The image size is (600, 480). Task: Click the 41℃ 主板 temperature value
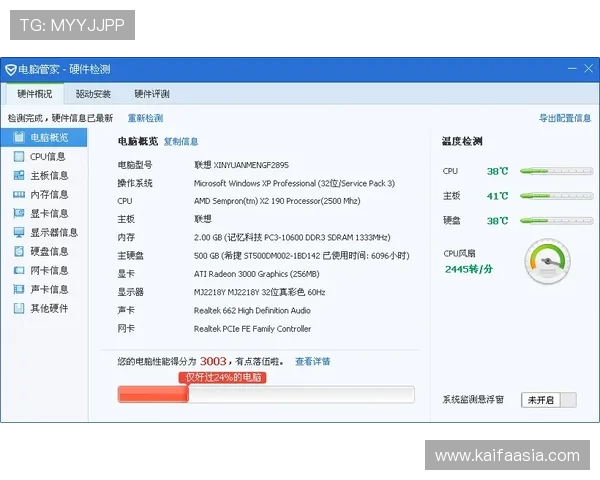coord(497,196)
